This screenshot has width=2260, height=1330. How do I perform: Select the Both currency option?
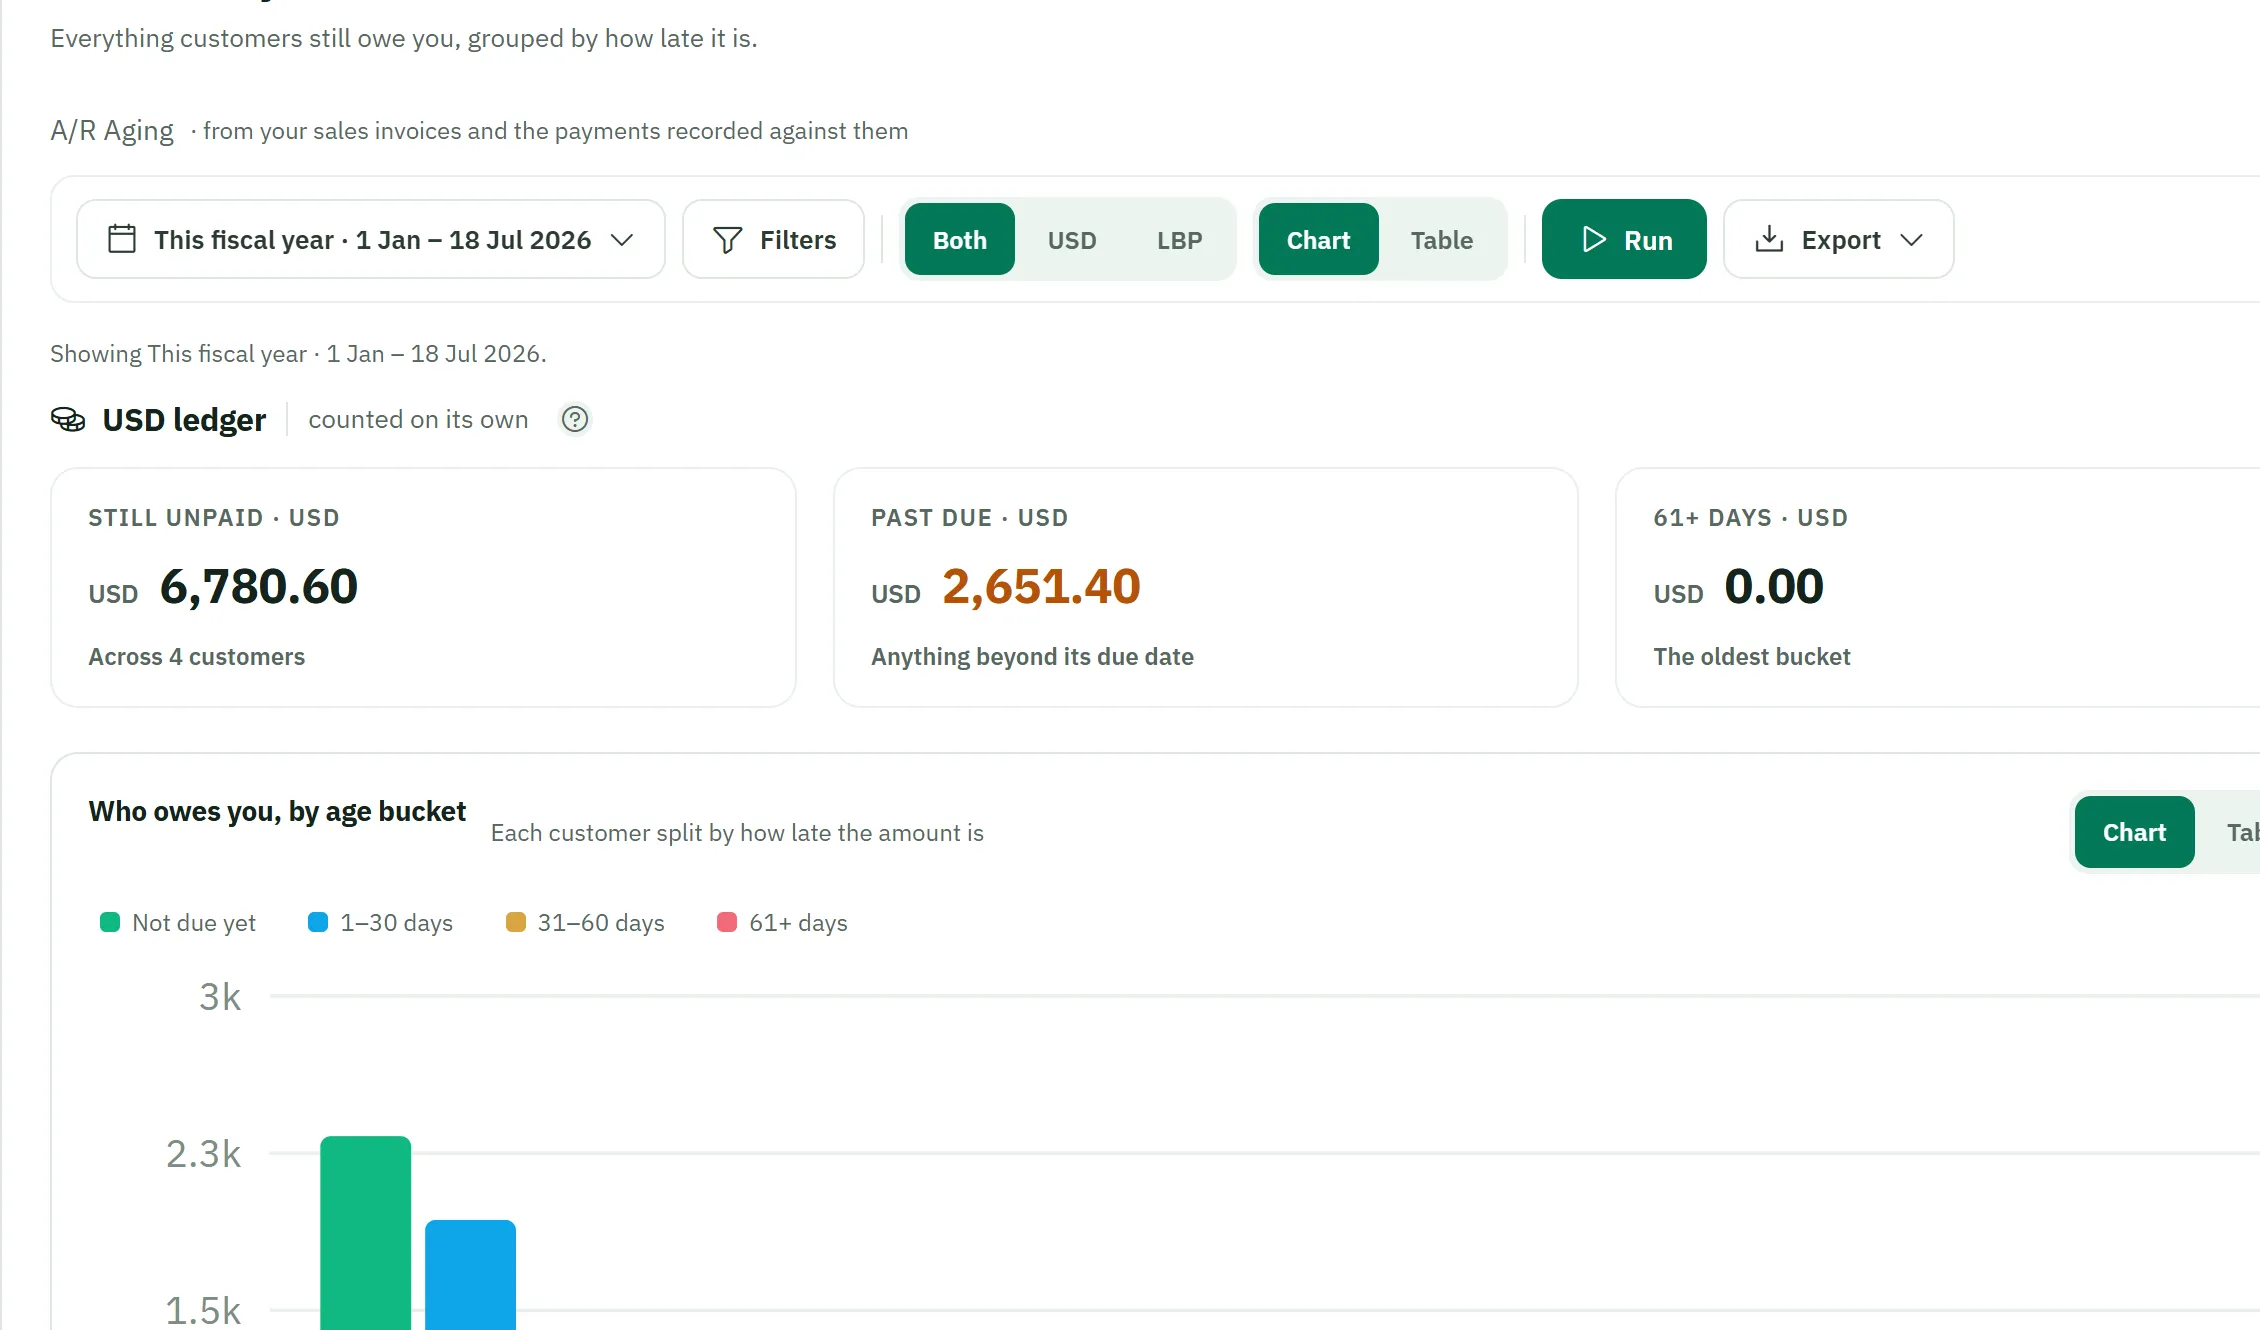coord(960,240)
